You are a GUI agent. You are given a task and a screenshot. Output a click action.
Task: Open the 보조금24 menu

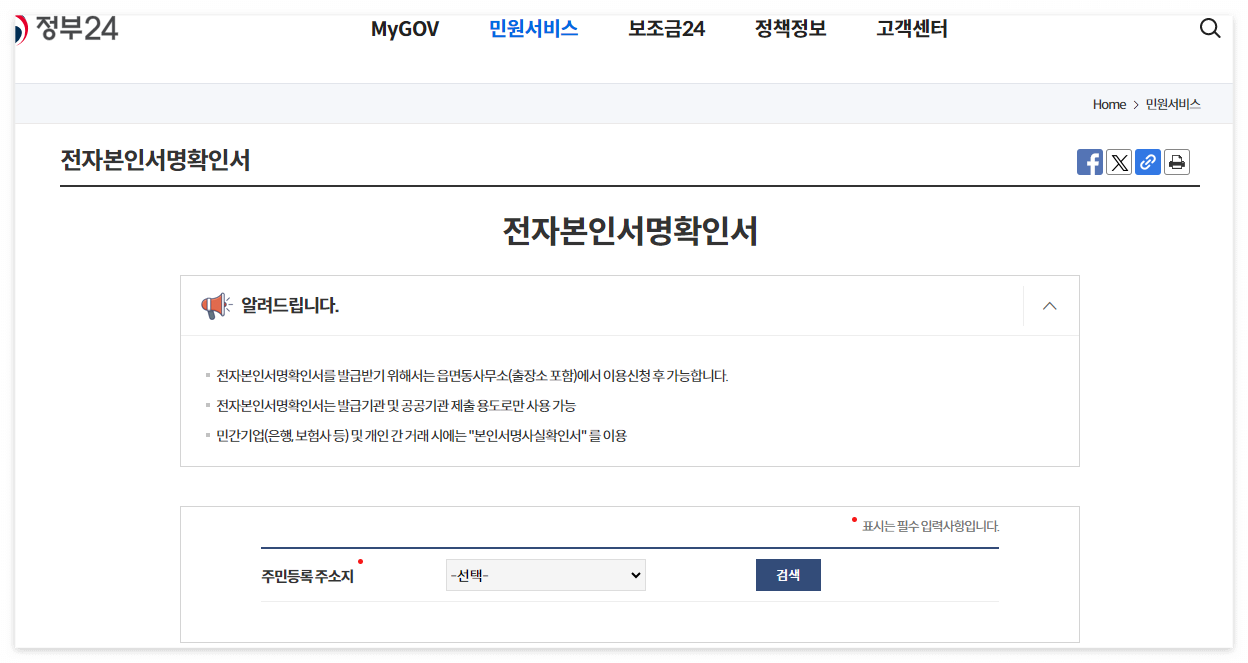coord(666,29)
